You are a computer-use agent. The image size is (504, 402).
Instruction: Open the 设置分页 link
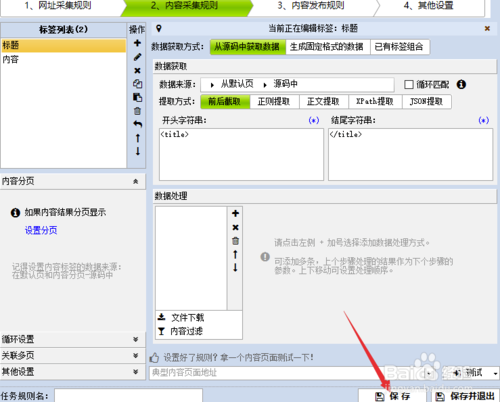pyautogui.click(x=41, y=230)
